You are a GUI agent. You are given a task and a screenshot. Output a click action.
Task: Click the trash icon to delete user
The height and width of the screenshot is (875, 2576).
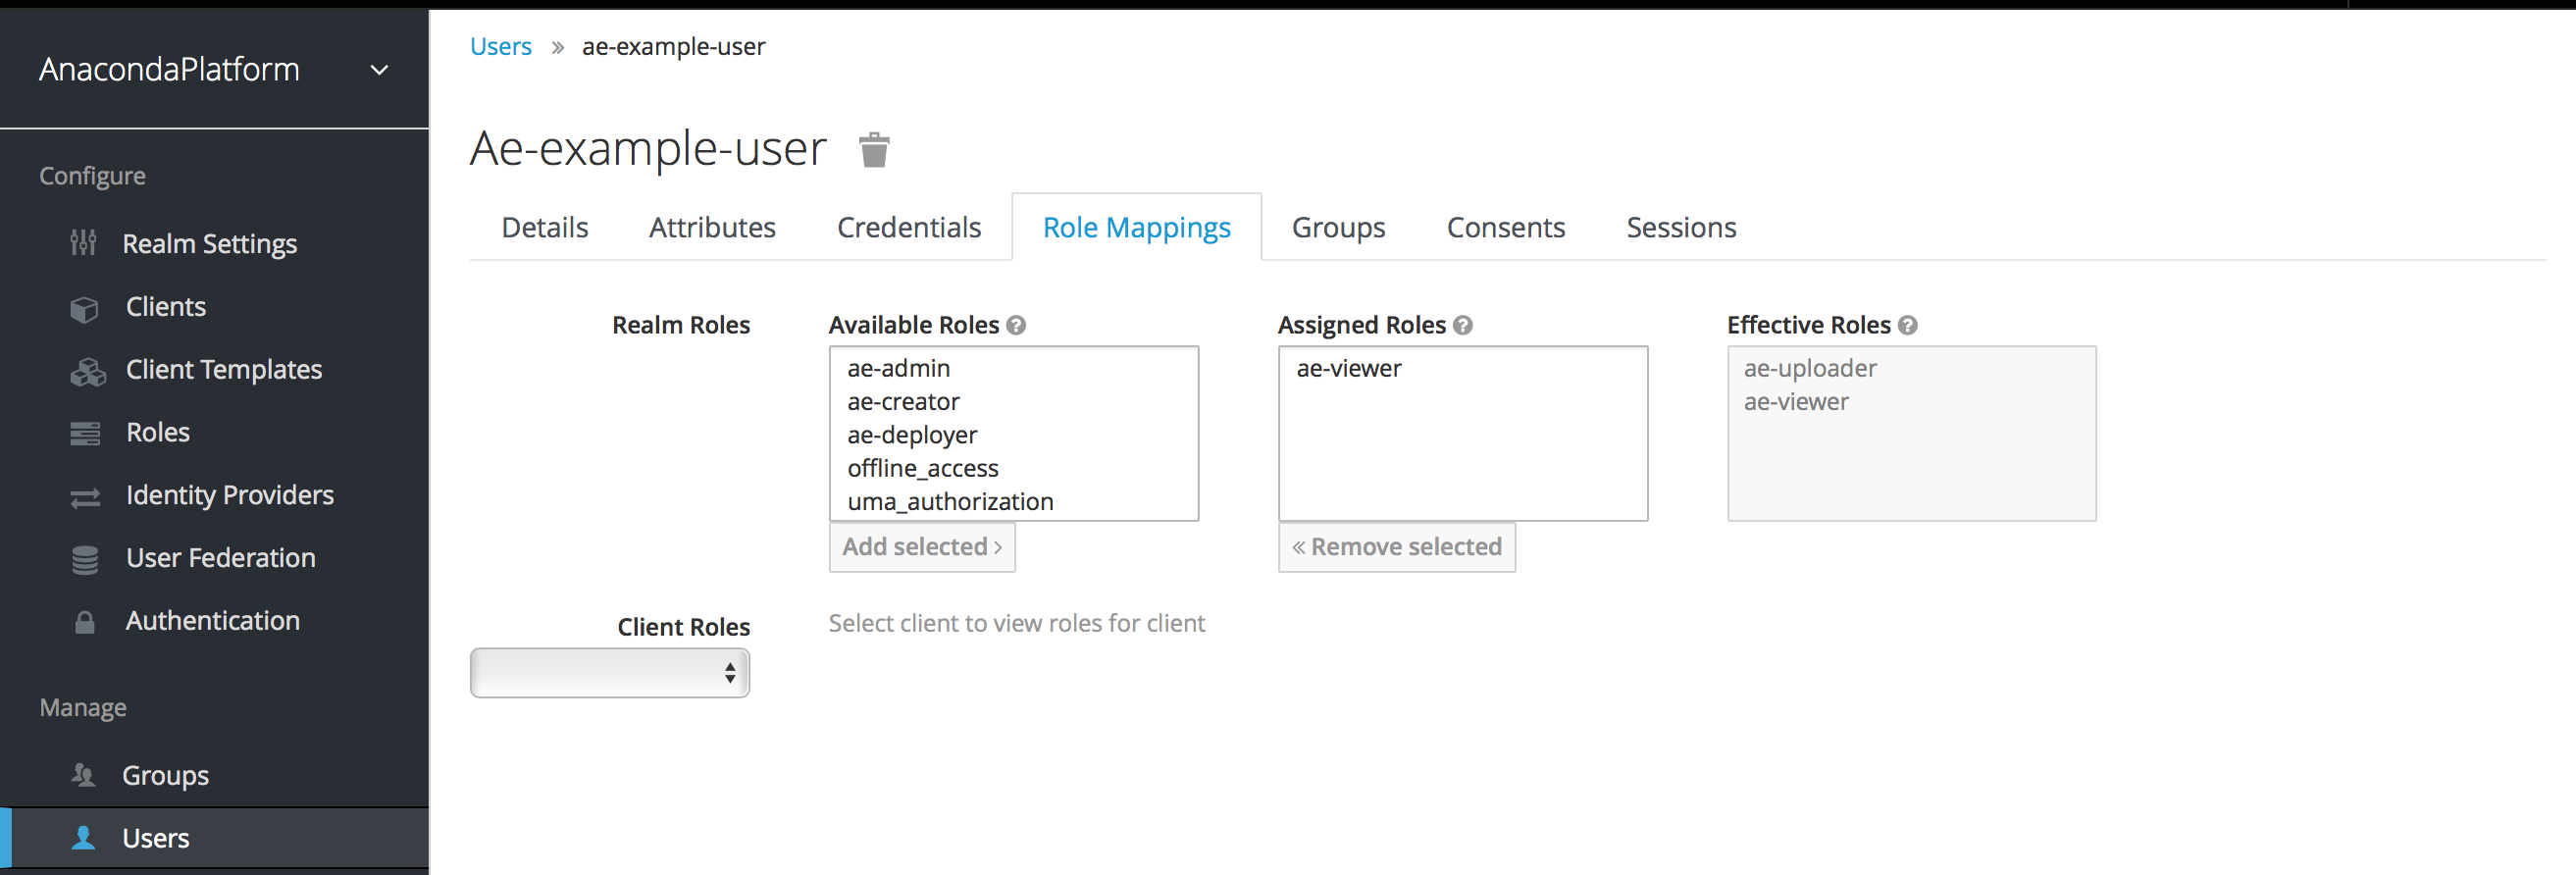[x=874, y=150]
